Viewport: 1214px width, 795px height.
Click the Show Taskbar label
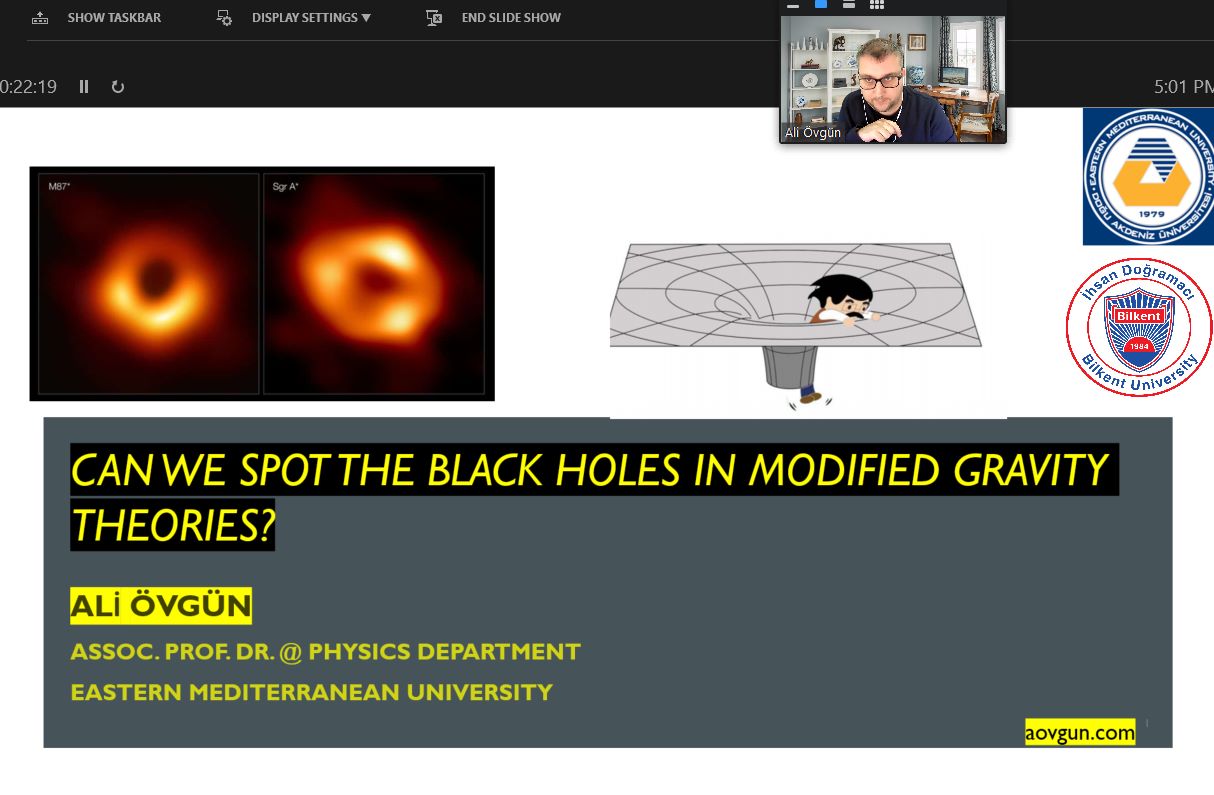114,18
